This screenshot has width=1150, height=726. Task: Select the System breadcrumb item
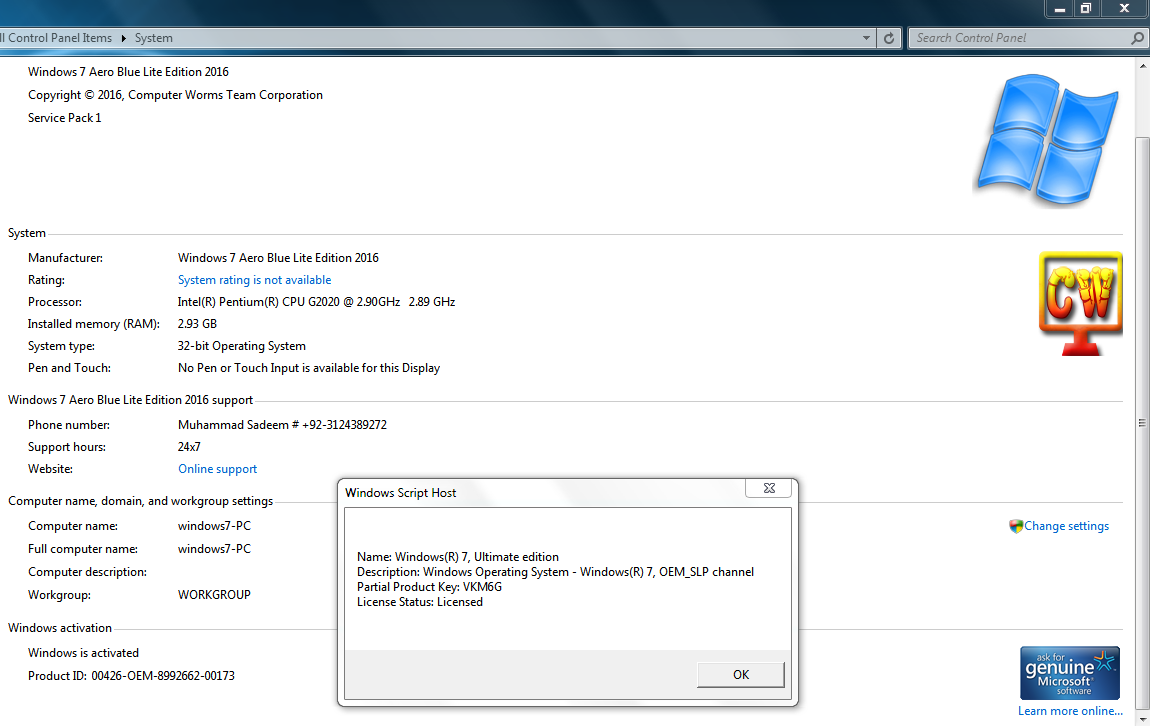[154, 38]
